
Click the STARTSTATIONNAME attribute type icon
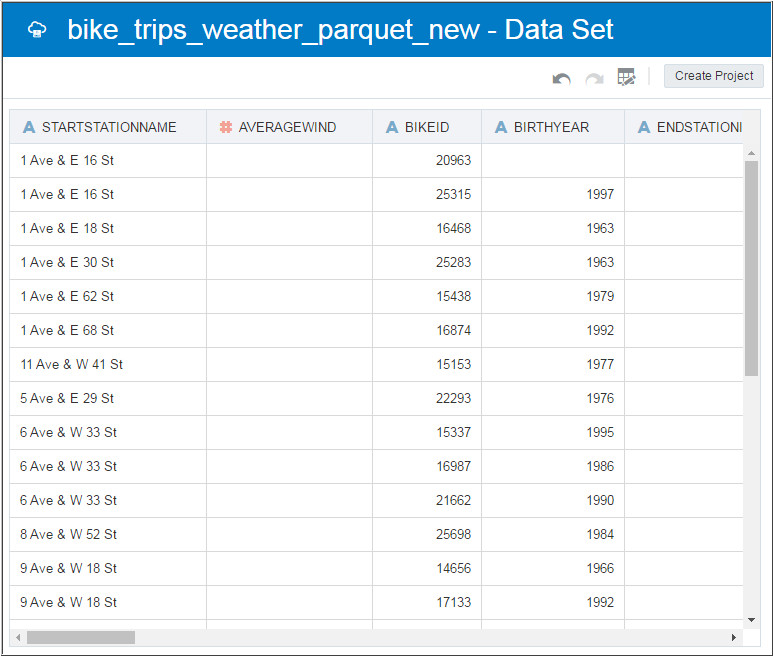tap(29, 127)
